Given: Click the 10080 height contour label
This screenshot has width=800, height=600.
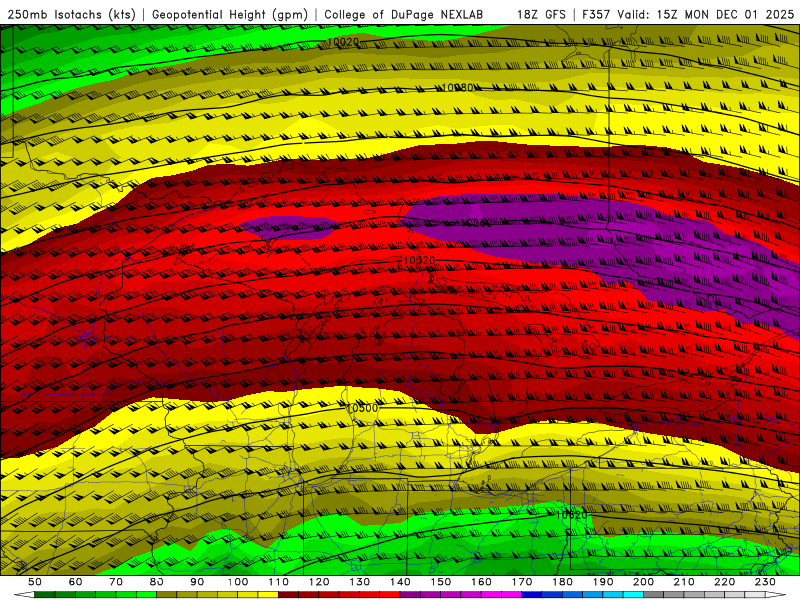Looking at the screenshot, I should (457, 88).
